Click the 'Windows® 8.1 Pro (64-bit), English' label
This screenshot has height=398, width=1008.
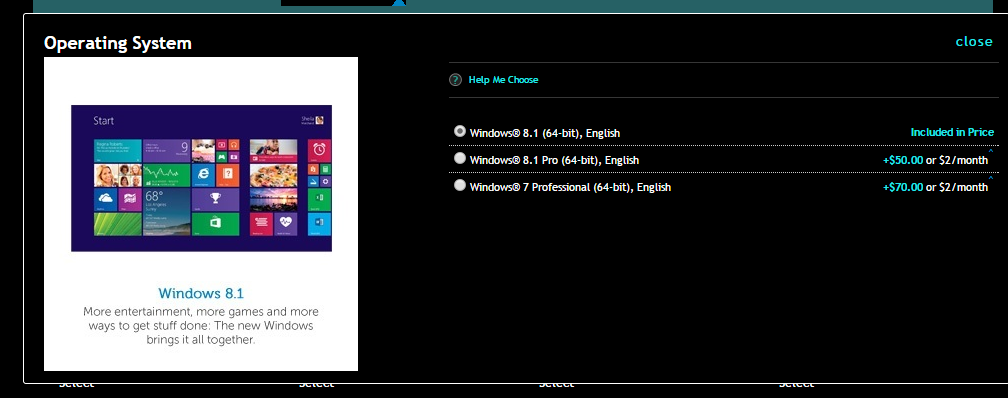pyautogui.click(x=554, y=160)
